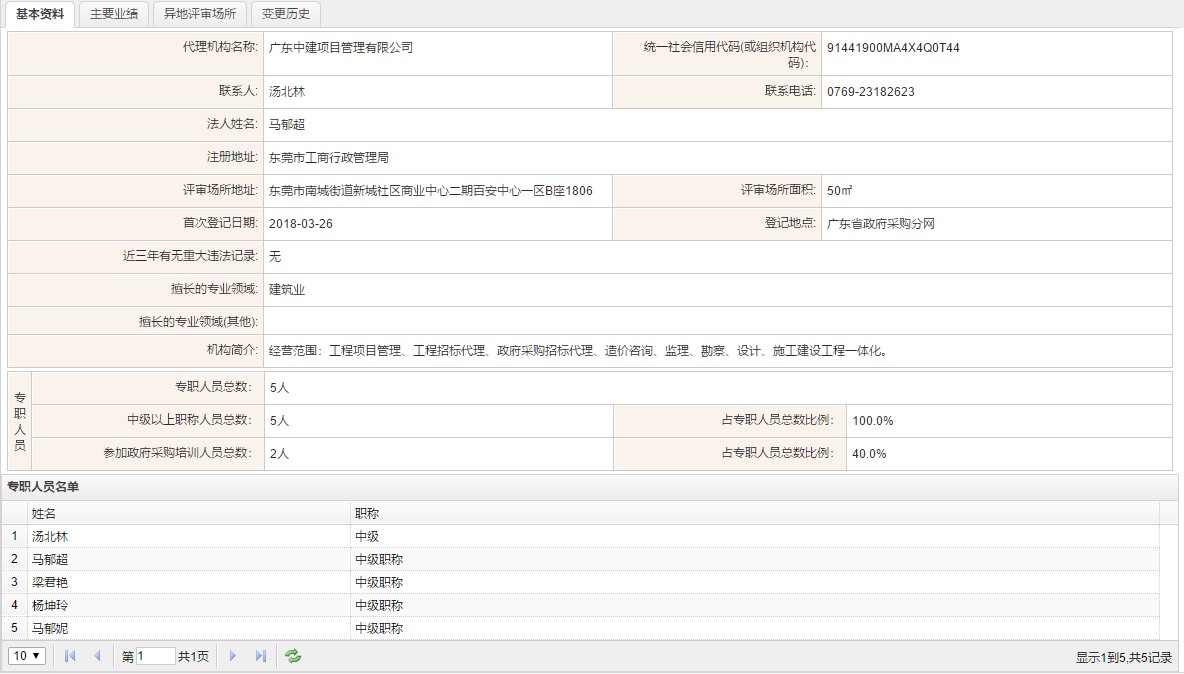Image resolution: width=1184 pixels, height=674 pixels.
Task: Click registered address 东莞市工商行政管理局
Action: [328, 158]
